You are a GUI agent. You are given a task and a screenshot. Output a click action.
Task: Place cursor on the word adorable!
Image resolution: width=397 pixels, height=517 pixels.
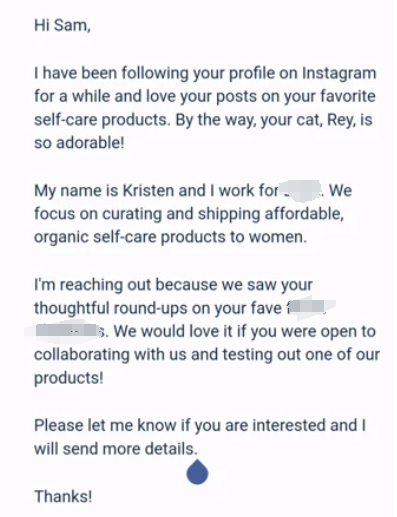tap(90, 143)
